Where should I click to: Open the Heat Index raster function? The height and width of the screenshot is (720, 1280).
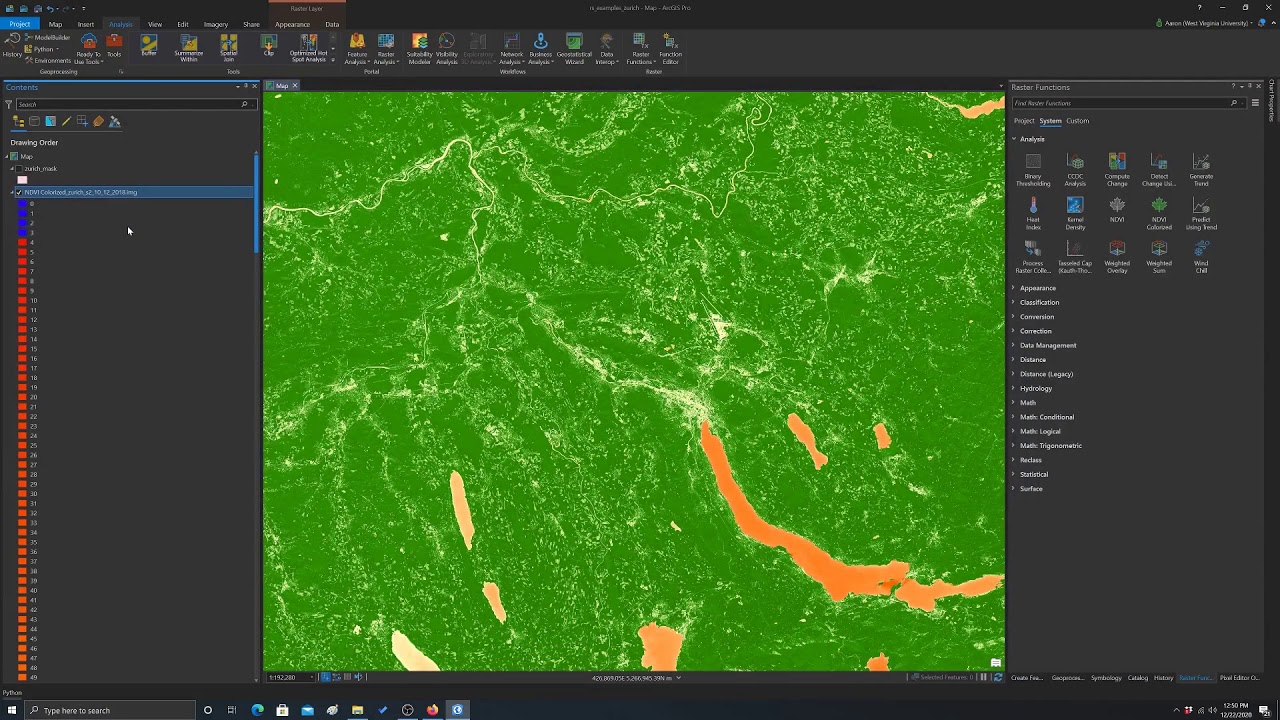click(1033, 213)
